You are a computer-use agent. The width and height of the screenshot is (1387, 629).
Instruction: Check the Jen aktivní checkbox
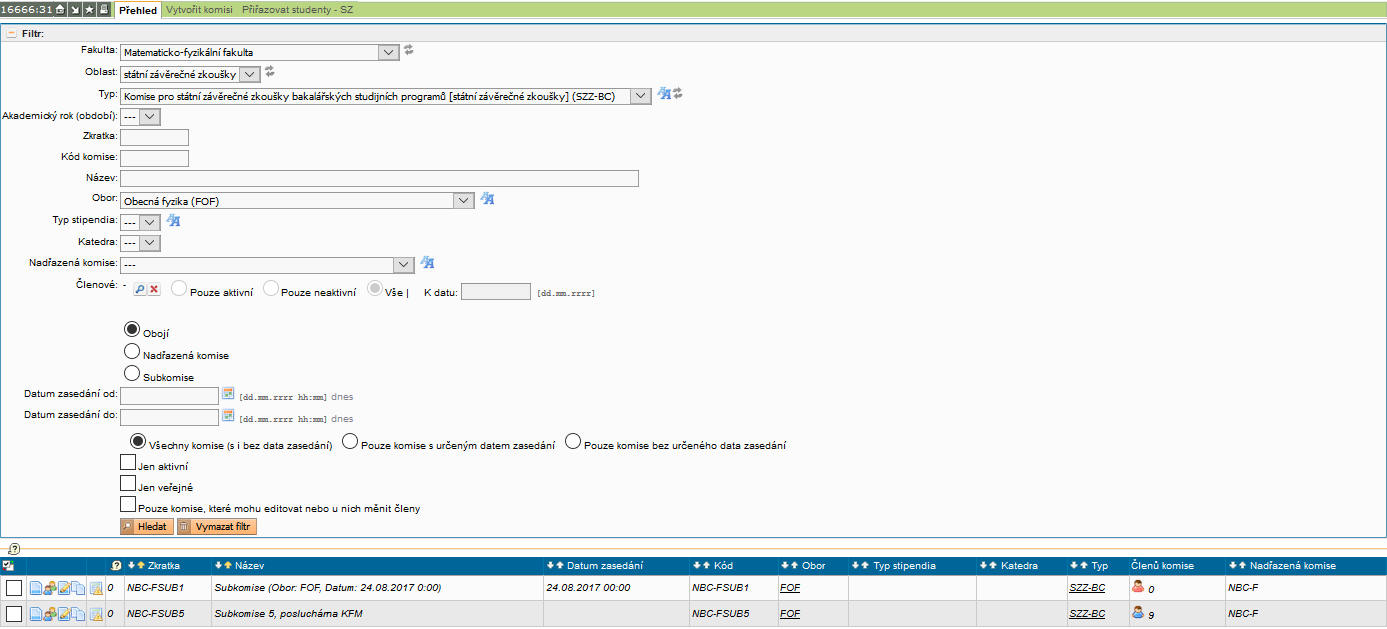127,463
